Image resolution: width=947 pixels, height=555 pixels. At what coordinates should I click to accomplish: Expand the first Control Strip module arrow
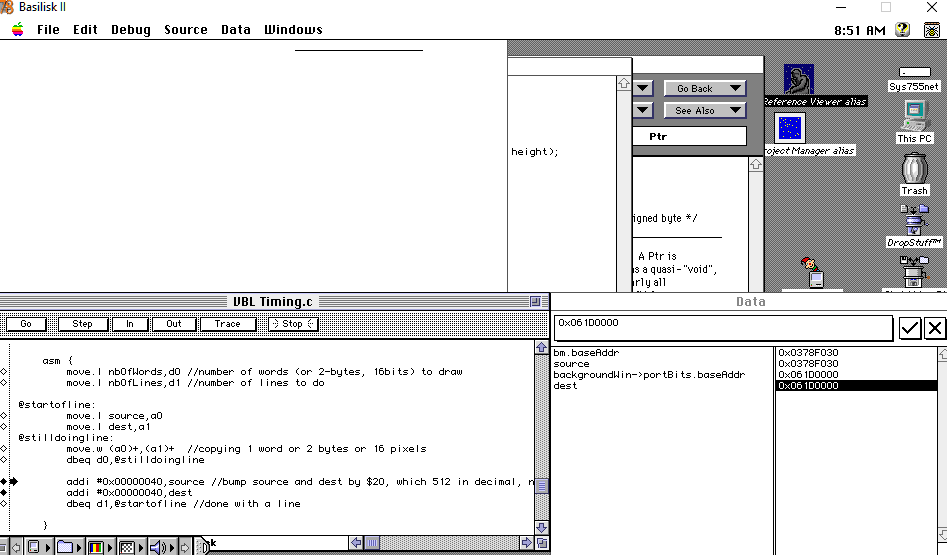[x=48, y=547]
